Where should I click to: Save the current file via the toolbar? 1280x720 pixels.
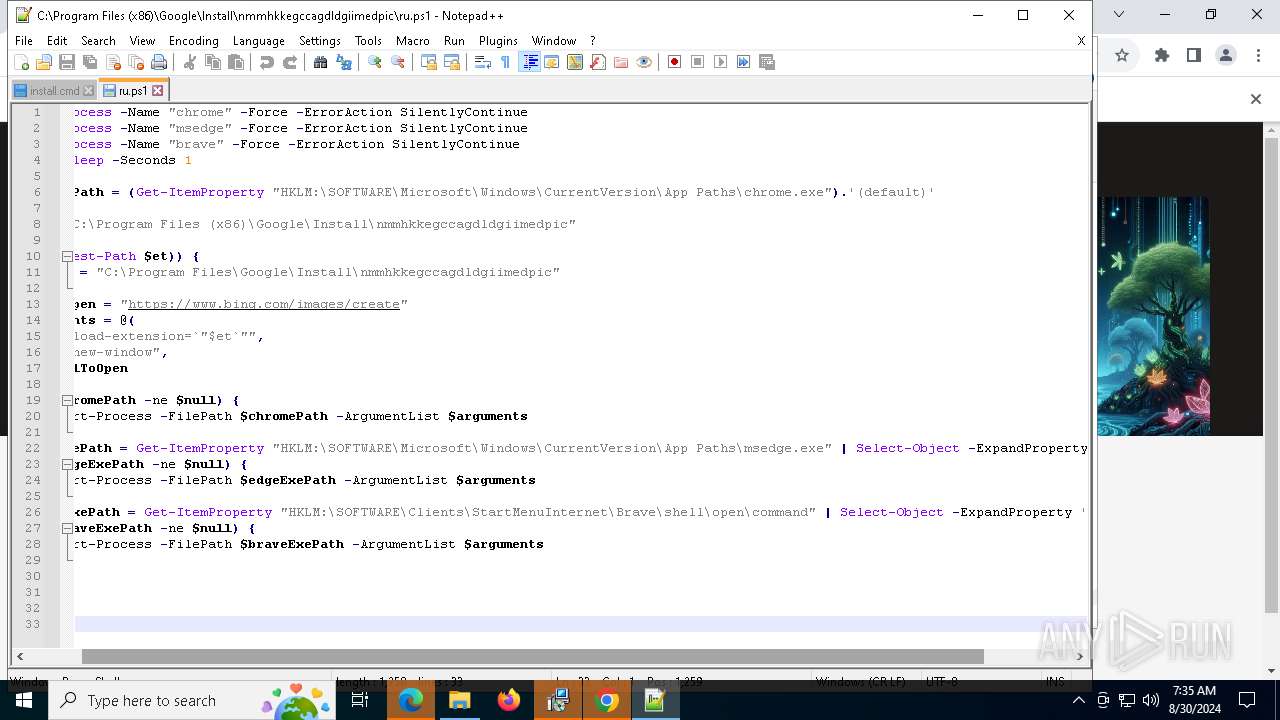67,62
